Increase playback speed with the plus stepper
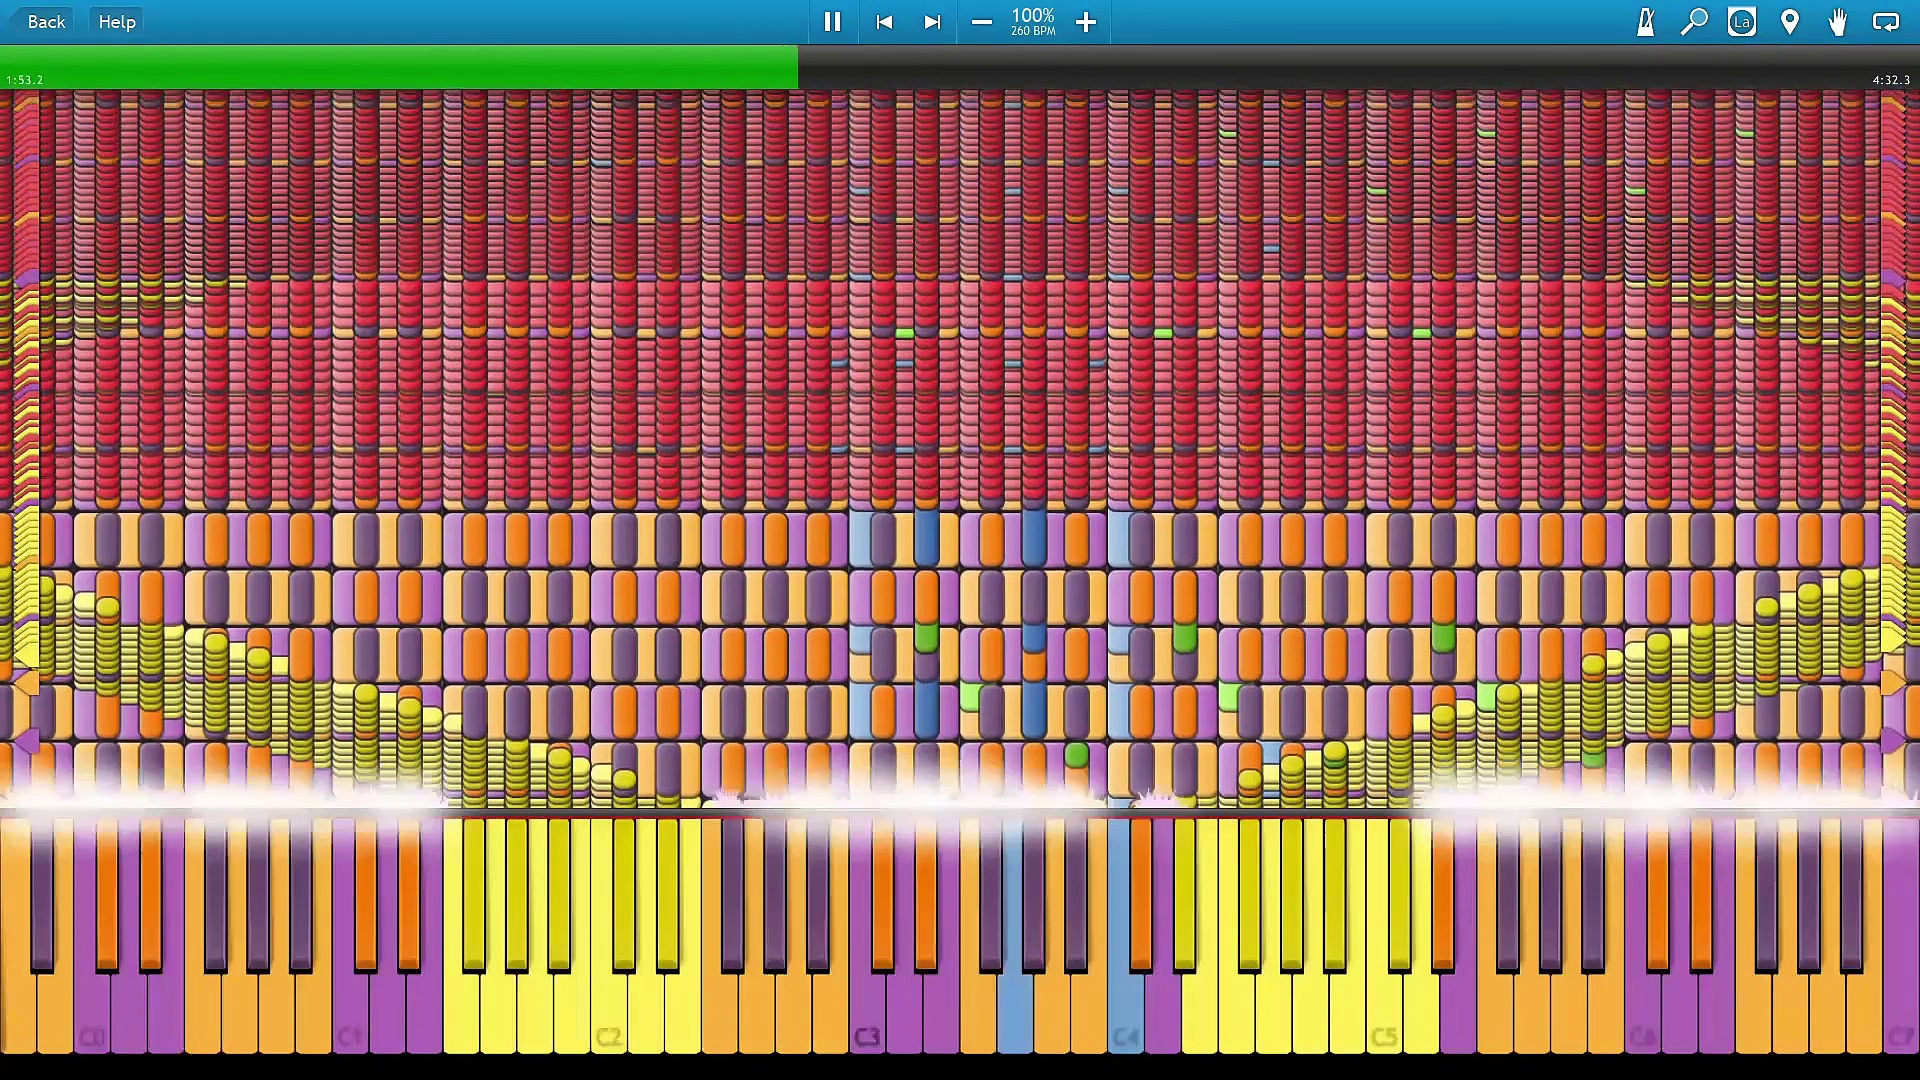This screenshot has height=1080, width=1920. (1086, 21)
